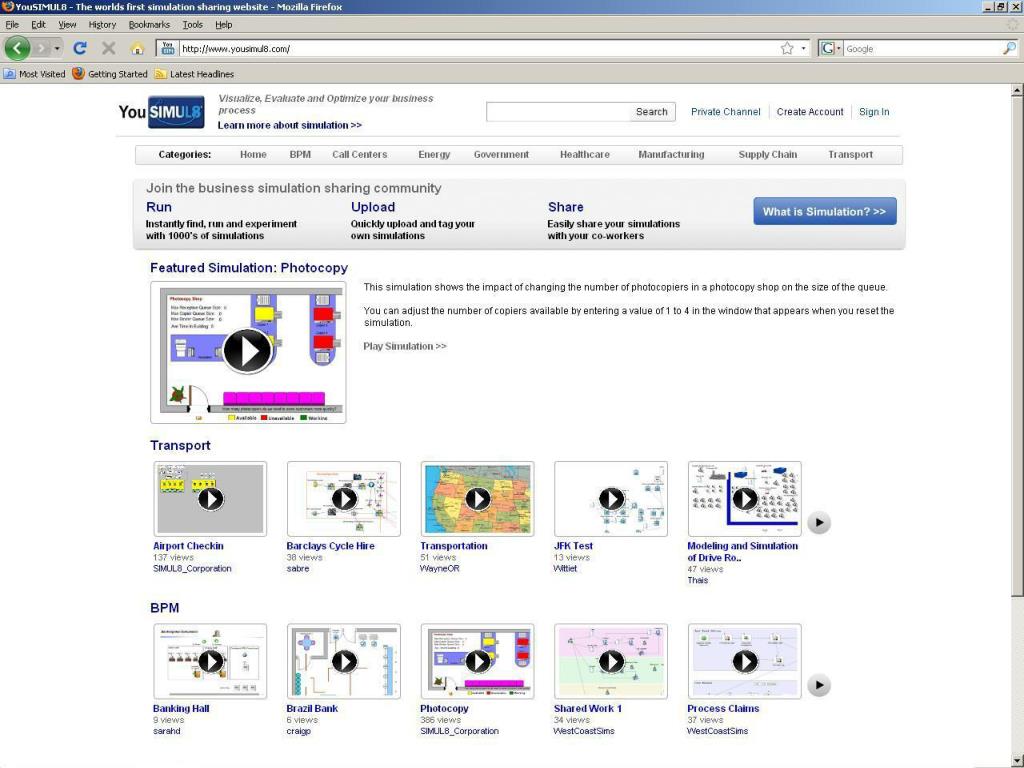Show next BPM simulations with arrow button

pyautogui.click(x=819, y=685)
